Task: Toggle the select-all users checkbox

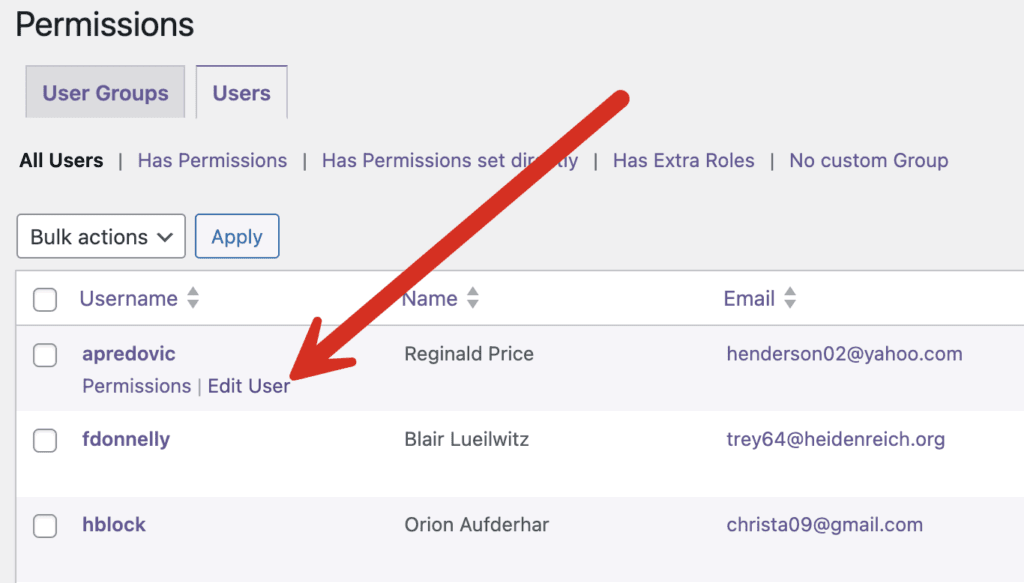Action: coord(45,299)
